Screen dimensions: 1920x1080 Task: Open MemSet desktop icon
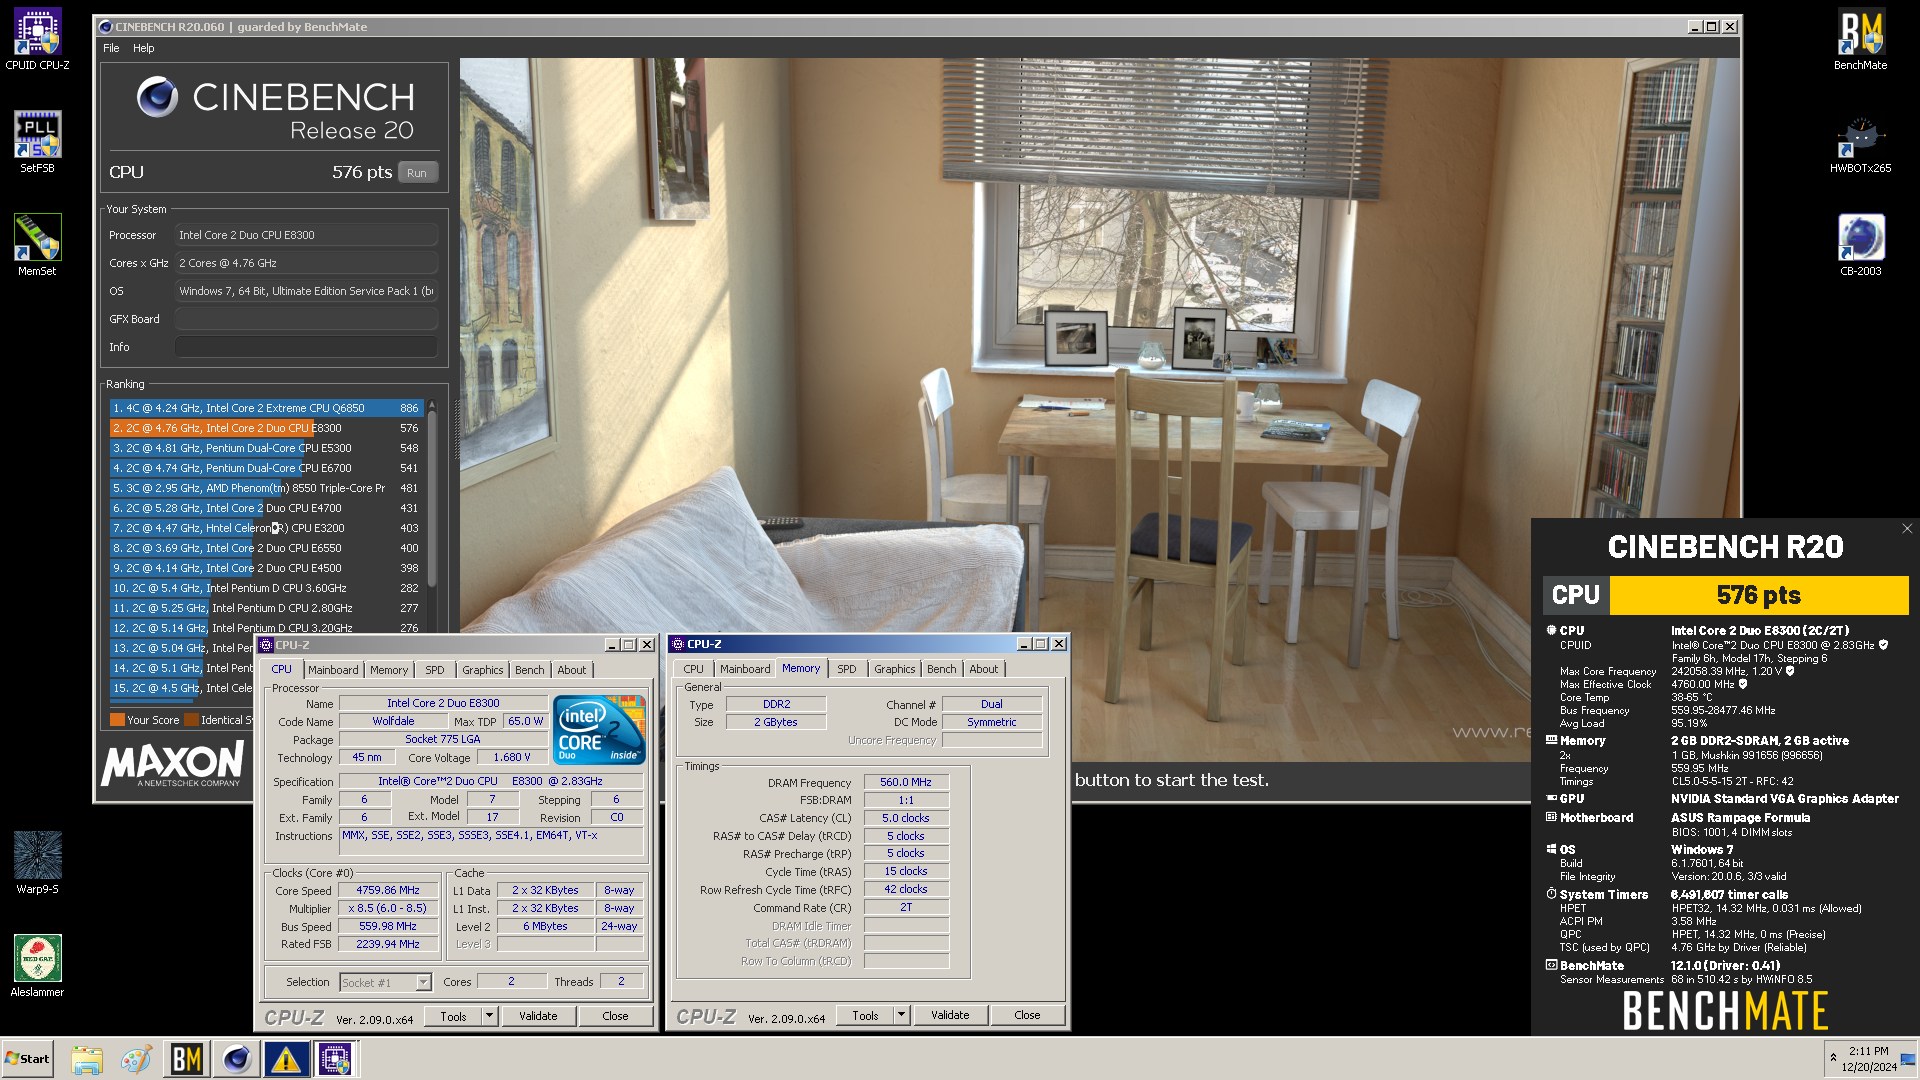37,245
